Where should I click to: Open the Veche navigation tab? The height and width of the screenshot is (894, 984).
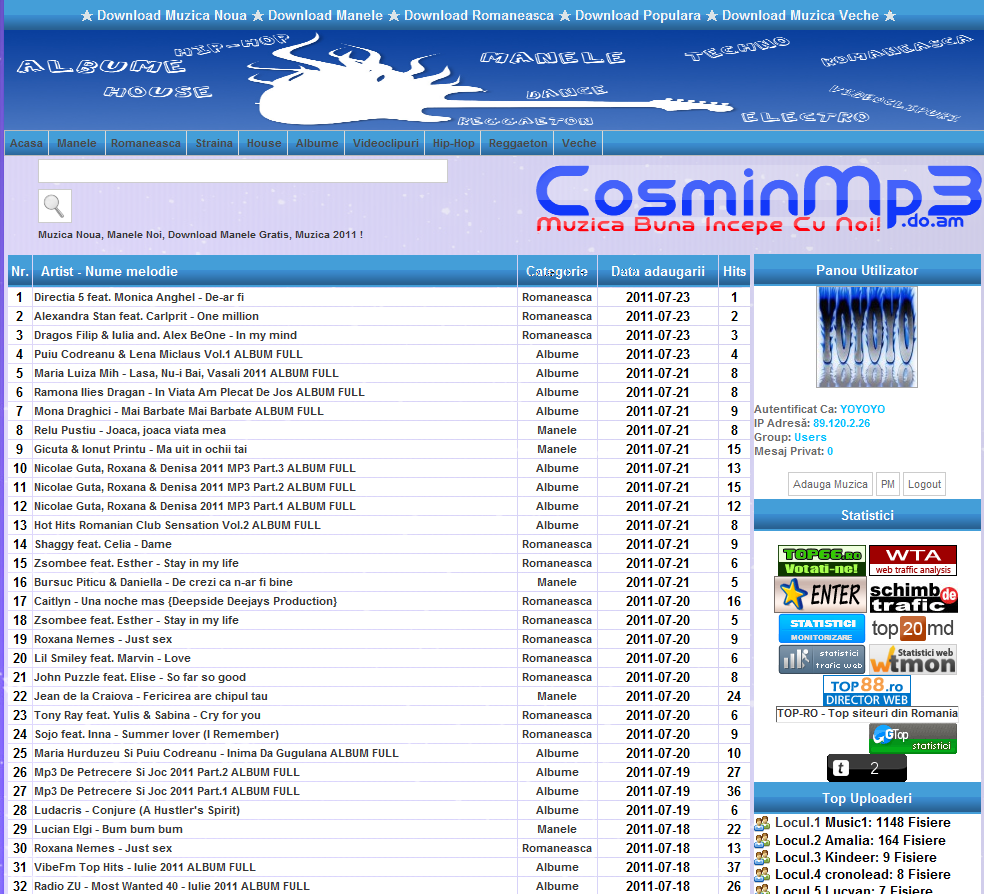(x=579, y=143)
